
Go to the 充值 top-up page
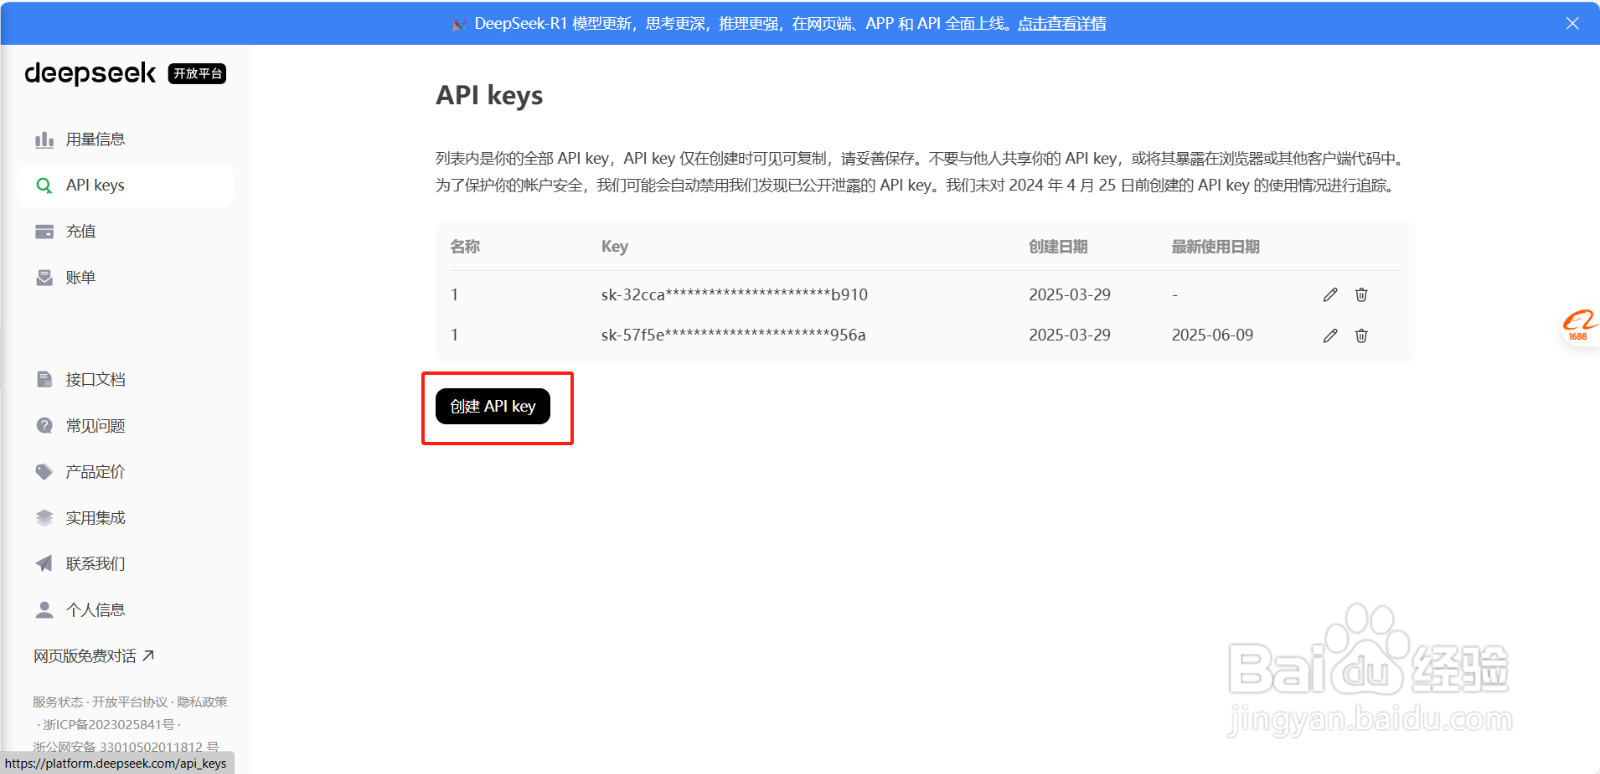pos(126,232)
